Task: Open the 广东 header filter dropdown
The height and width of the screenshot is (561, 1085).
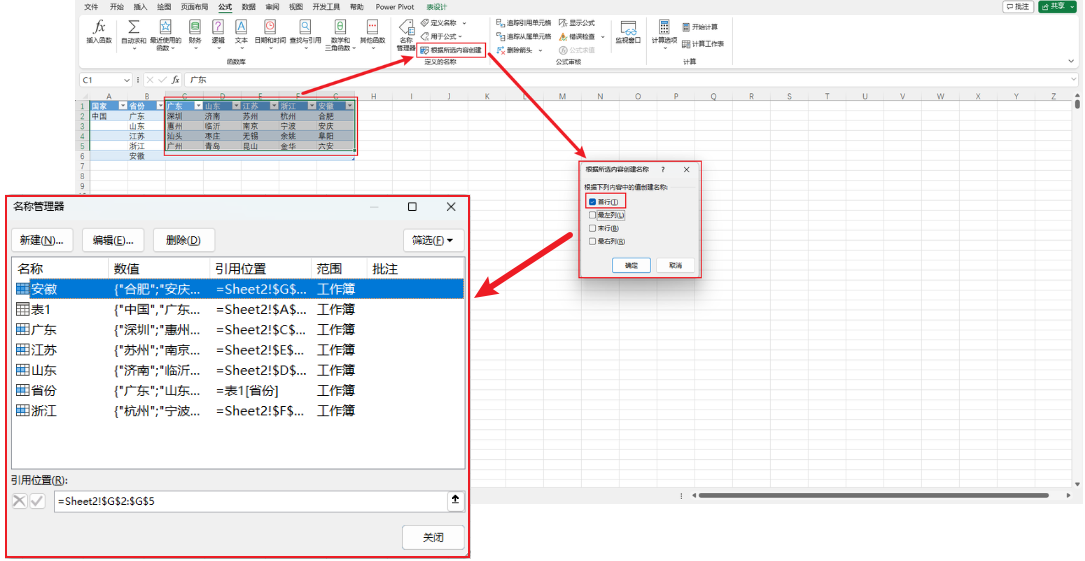Action: tap(199, 107)
